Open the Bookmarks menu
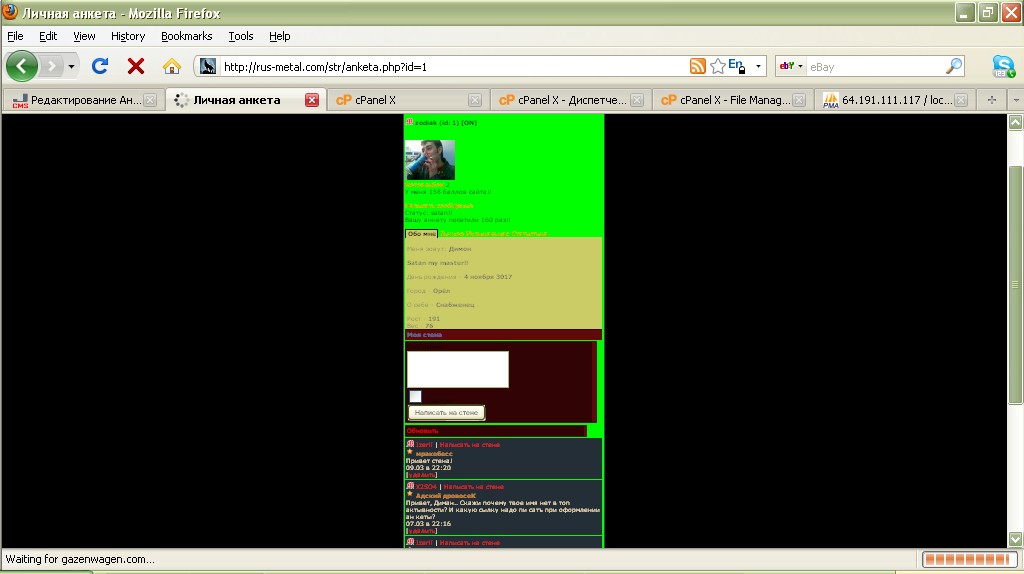Image resolution: width=1024 pixels, height=574 pixels. pos(186,36)
